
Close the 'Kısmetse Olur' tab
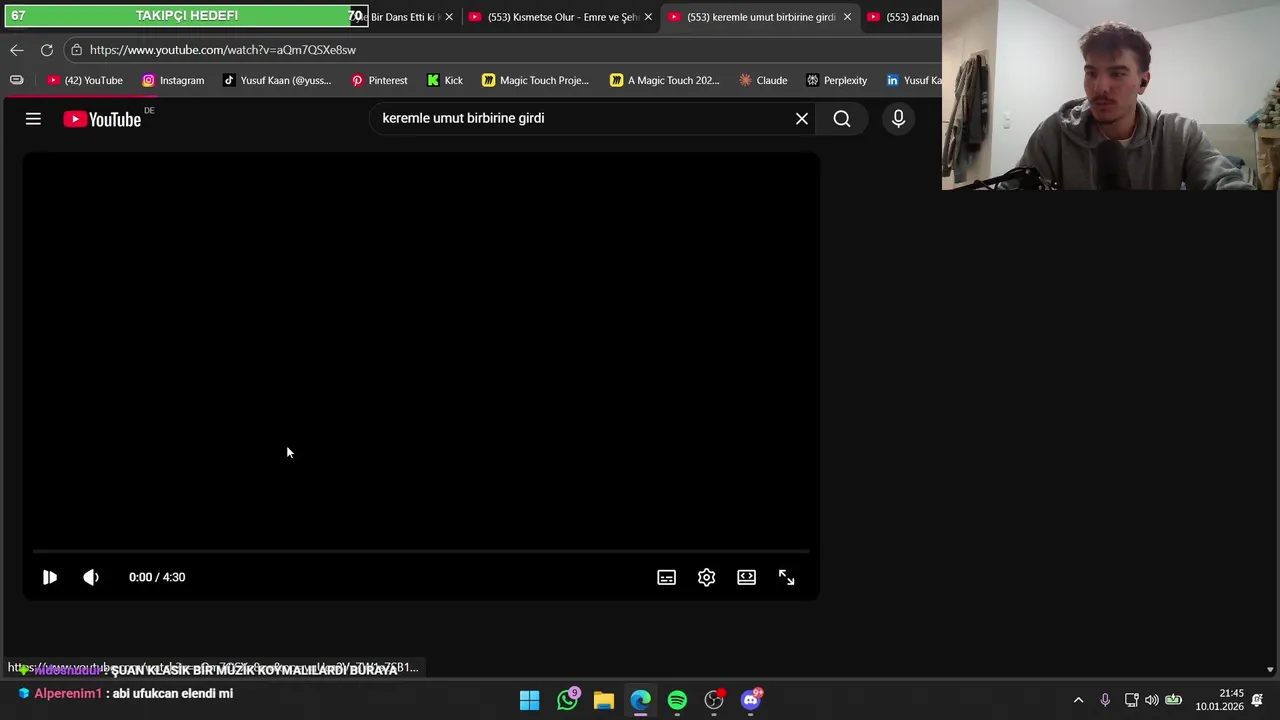[648, 17]
